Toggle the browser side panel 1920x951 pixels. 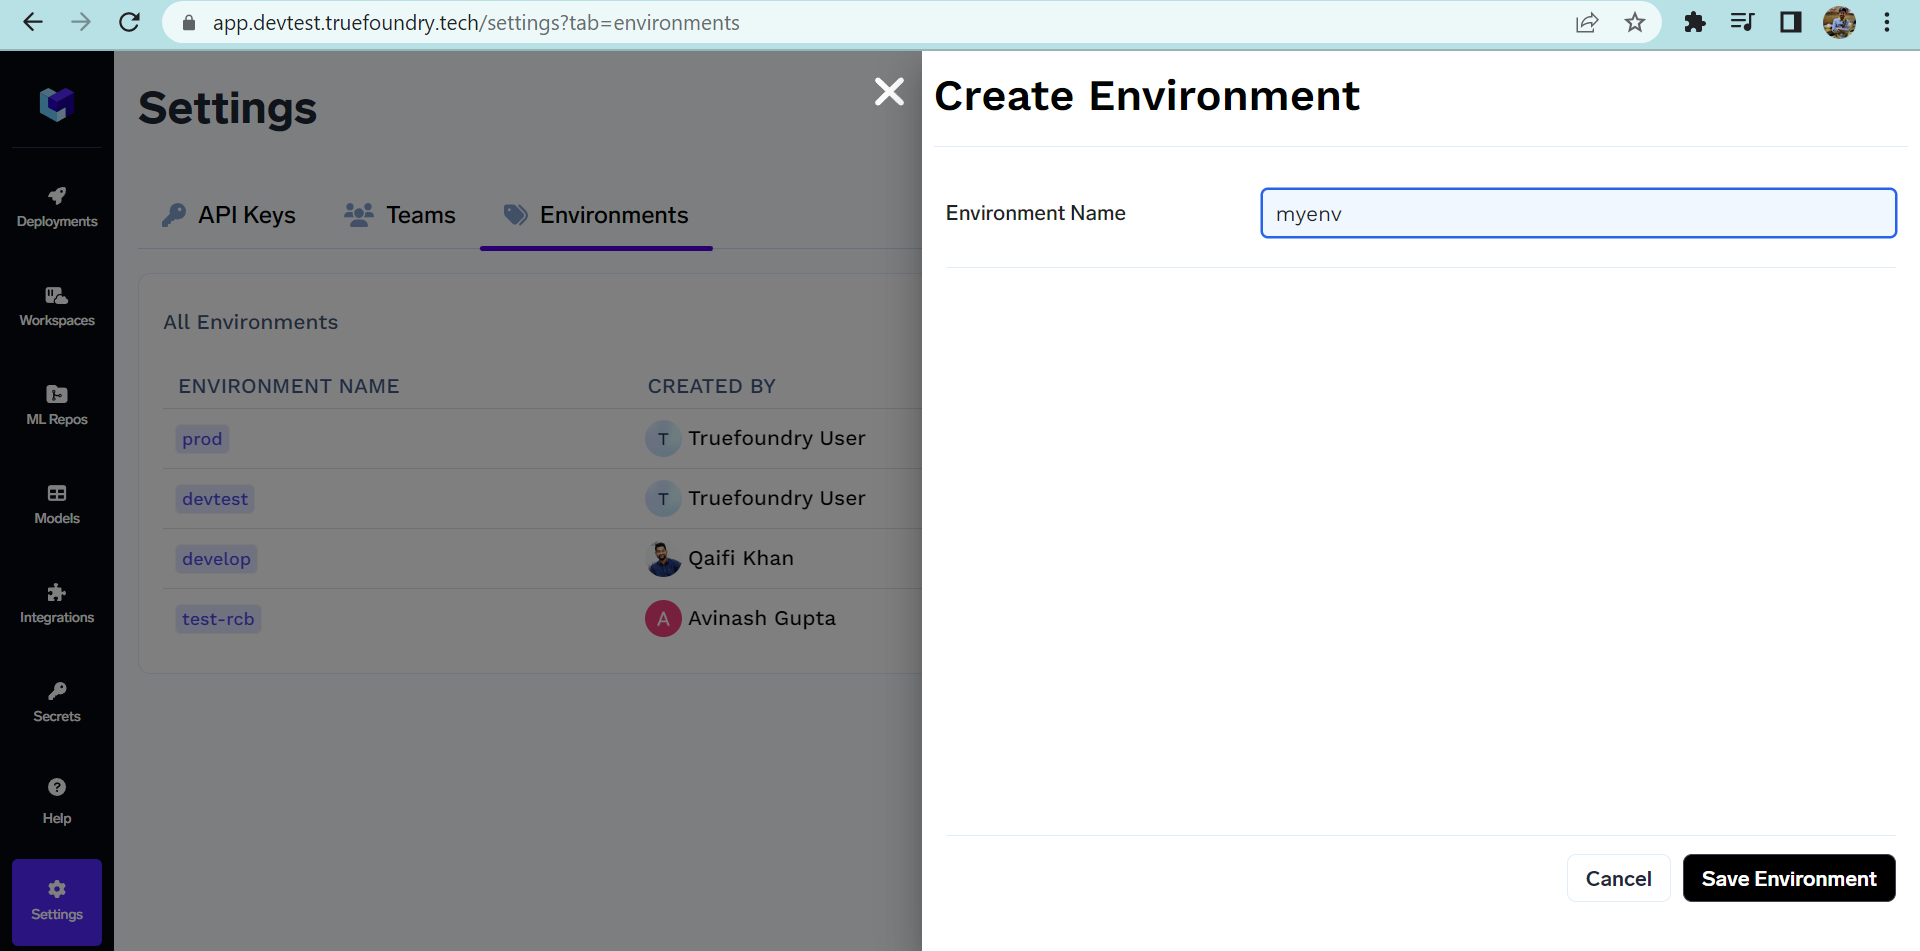click(x=1791, y=22)
